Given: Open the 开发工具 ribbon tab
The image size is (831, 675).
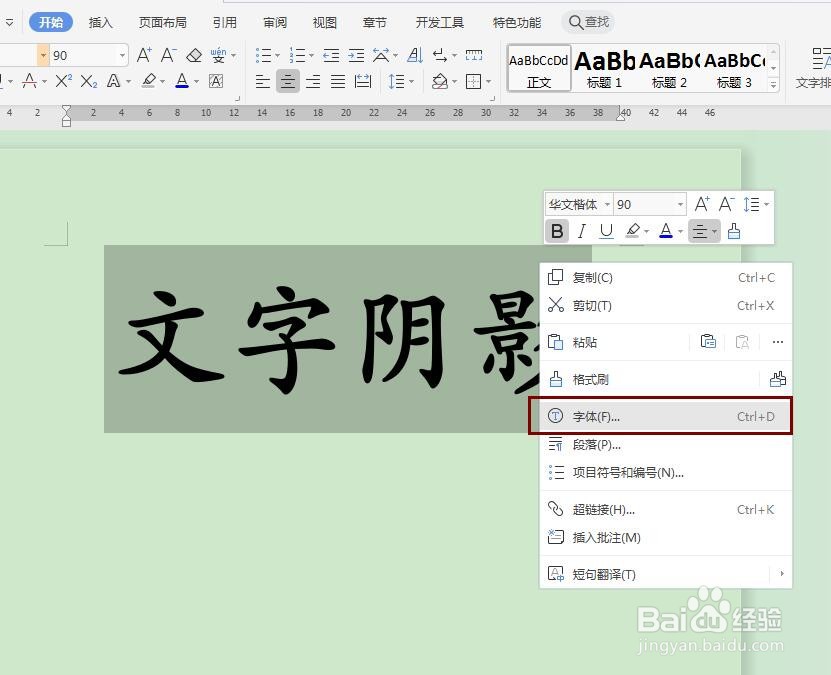Looking at the screenshot, I should [x=440, y=22].
